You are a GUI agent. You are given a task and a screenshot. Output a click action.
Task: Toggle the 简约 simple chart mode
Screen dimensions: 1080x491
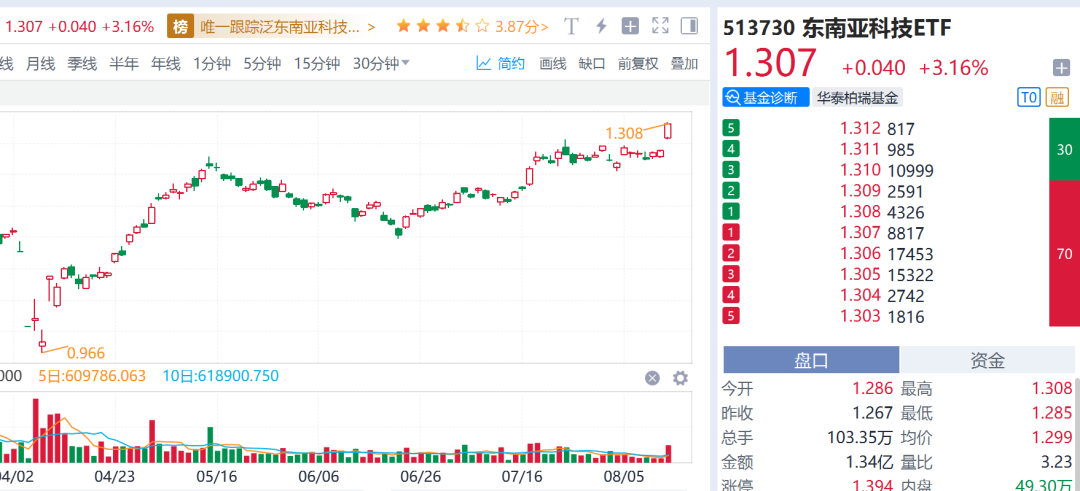click(x=501, y=64)
